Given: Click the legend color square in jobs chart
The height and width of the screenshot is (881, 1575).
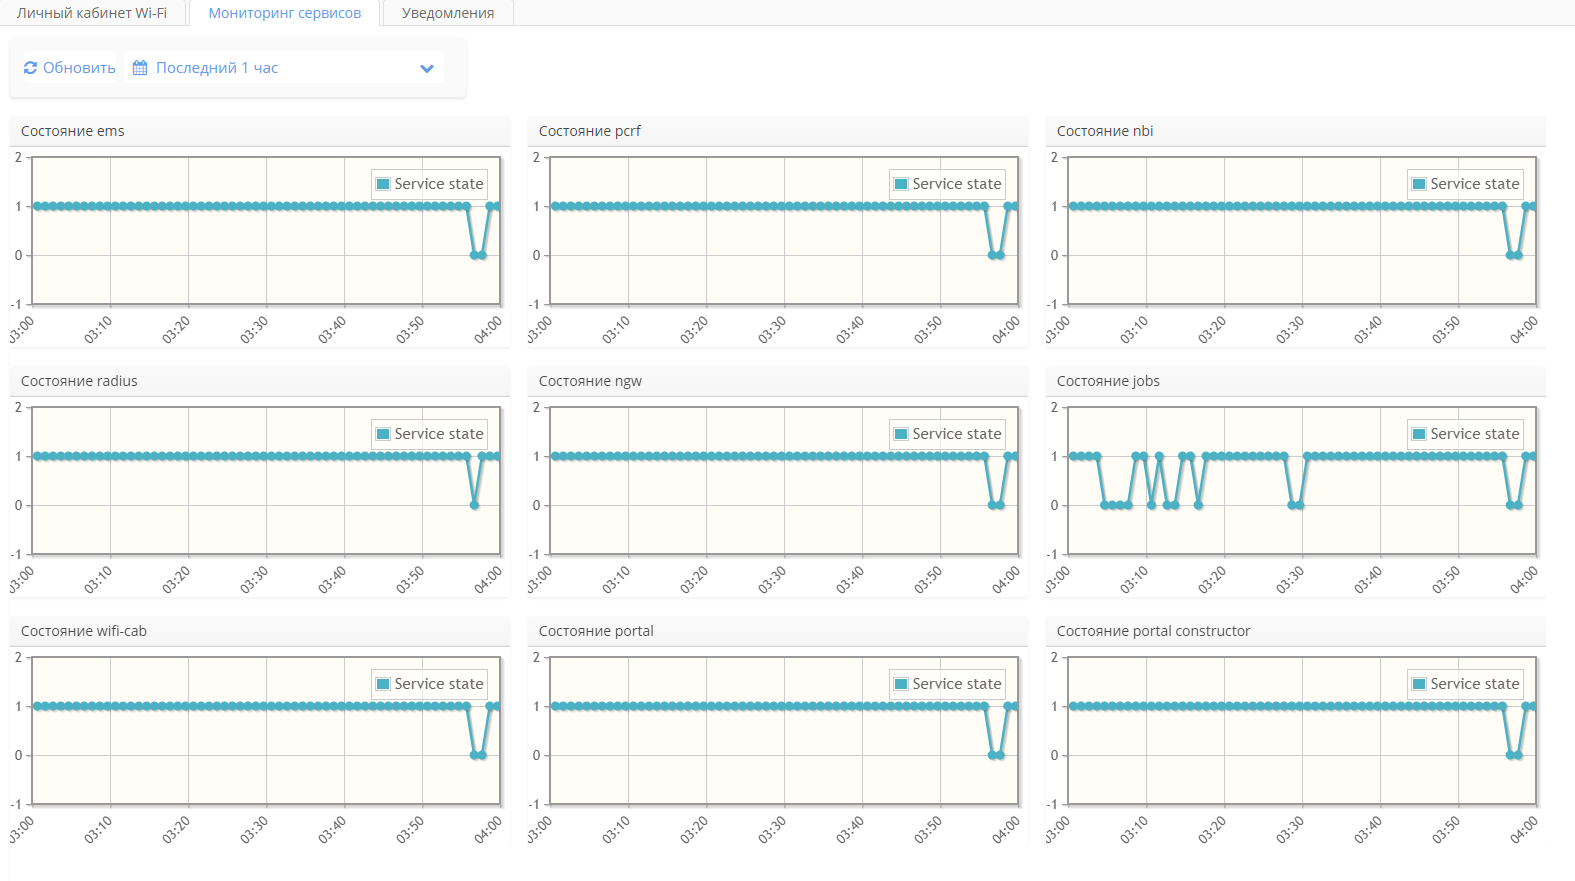Looking at the screenshot, I should pyautogui.click(x=1419, y=434).
